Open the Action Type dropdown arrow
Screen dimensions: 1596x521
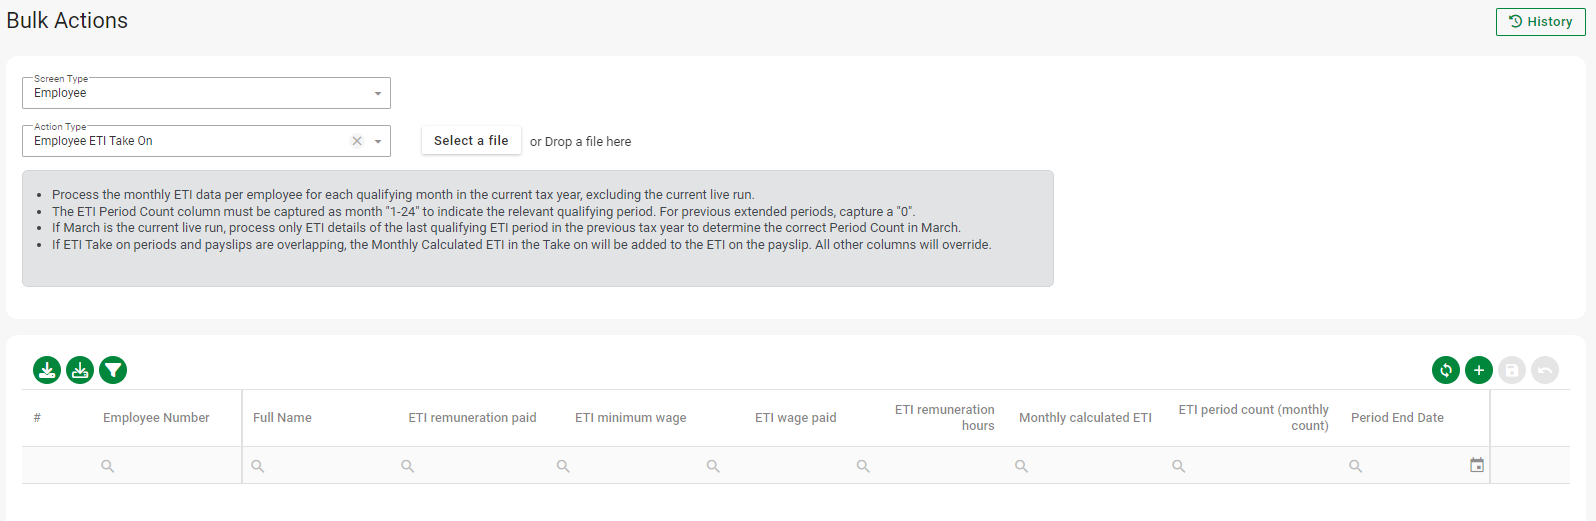point(378,141)
